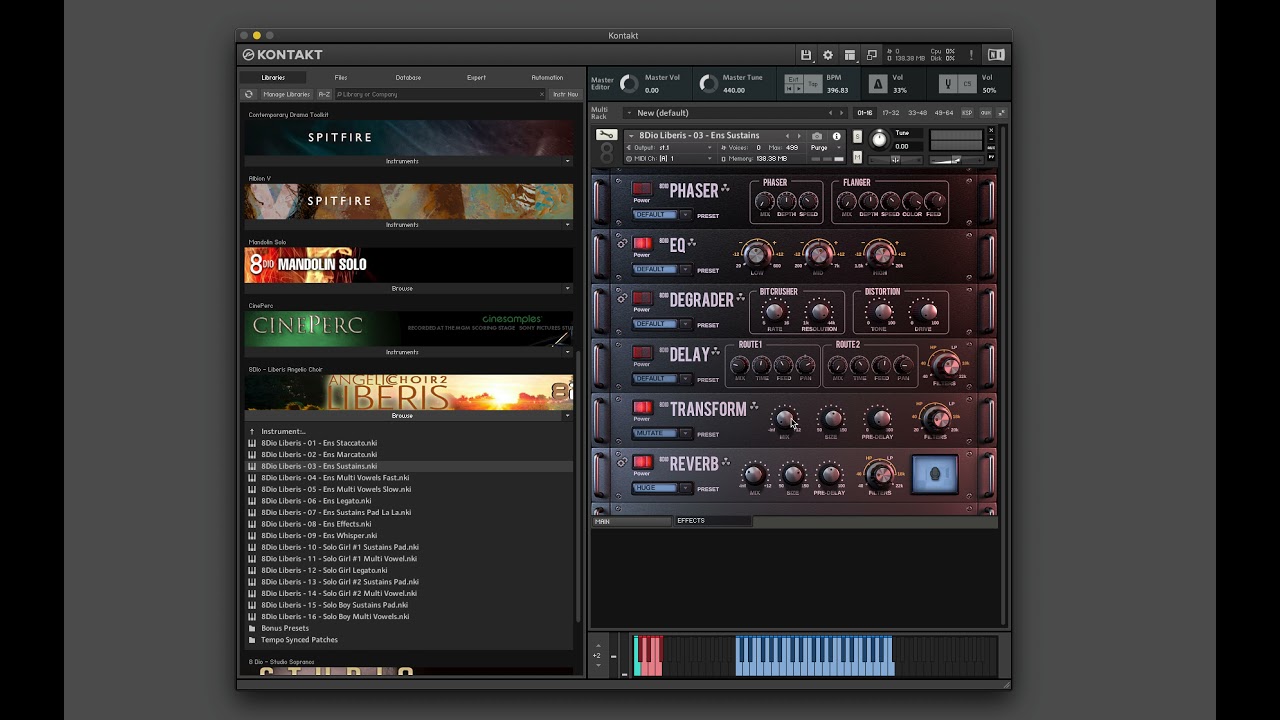Image resolution: width=1280 pixels, height=720 pixels.
Task: Click the NI logo button
Action: coord(996,55)
